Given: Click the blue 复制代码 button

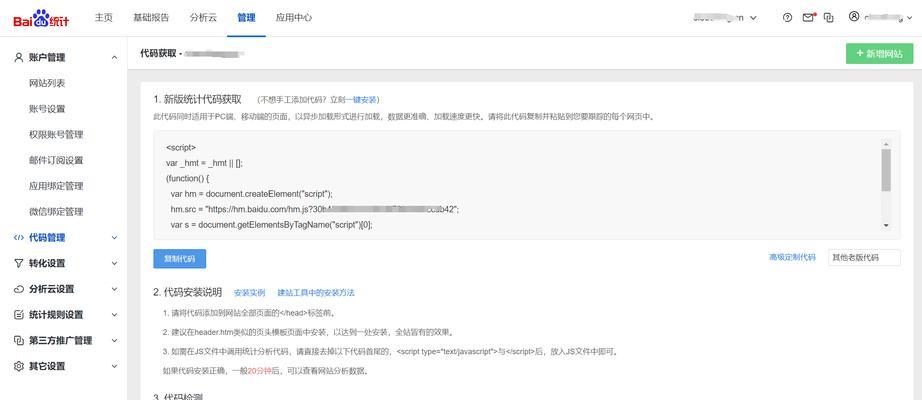Looking at the screenshot, I should pyautogui.click(x=180, y=258).
